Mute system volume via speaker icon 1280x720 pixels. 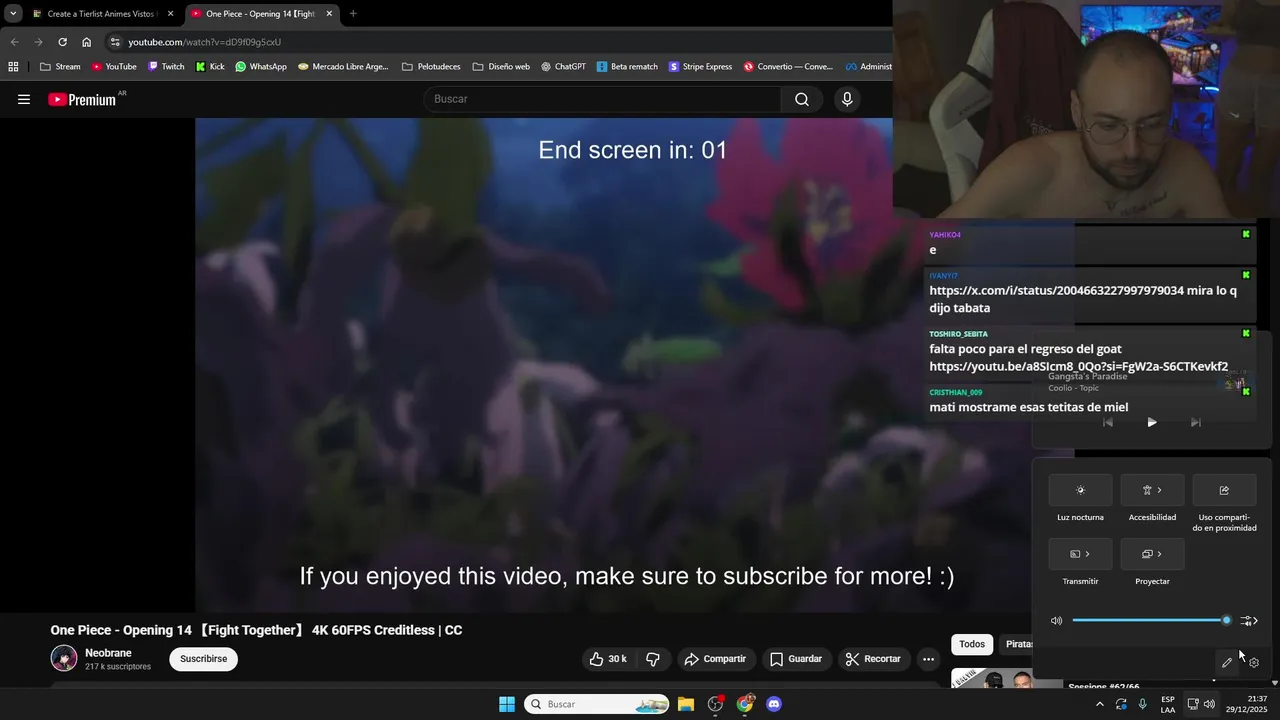click(1056, 621)
